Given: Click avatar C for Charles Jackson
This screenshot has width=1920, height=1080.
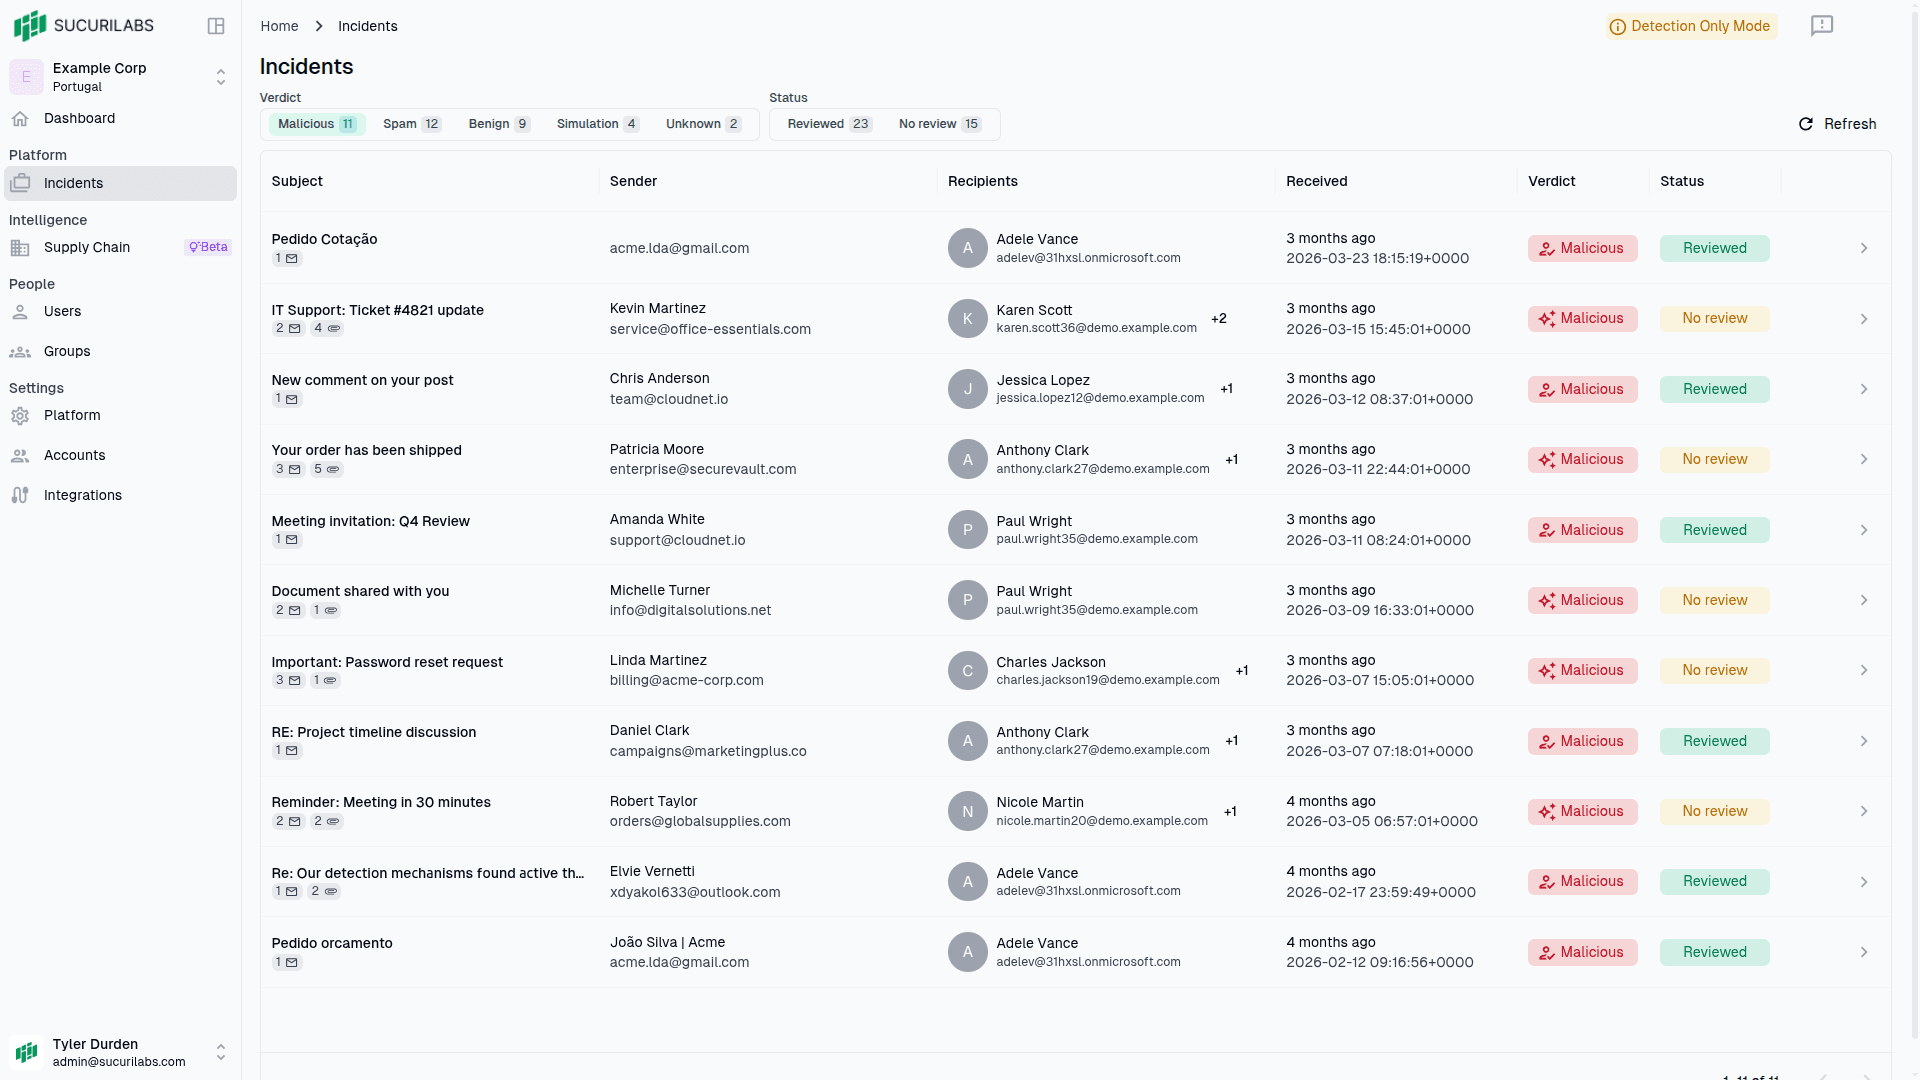Looking at the screenshot, I should tap(967, 671).
